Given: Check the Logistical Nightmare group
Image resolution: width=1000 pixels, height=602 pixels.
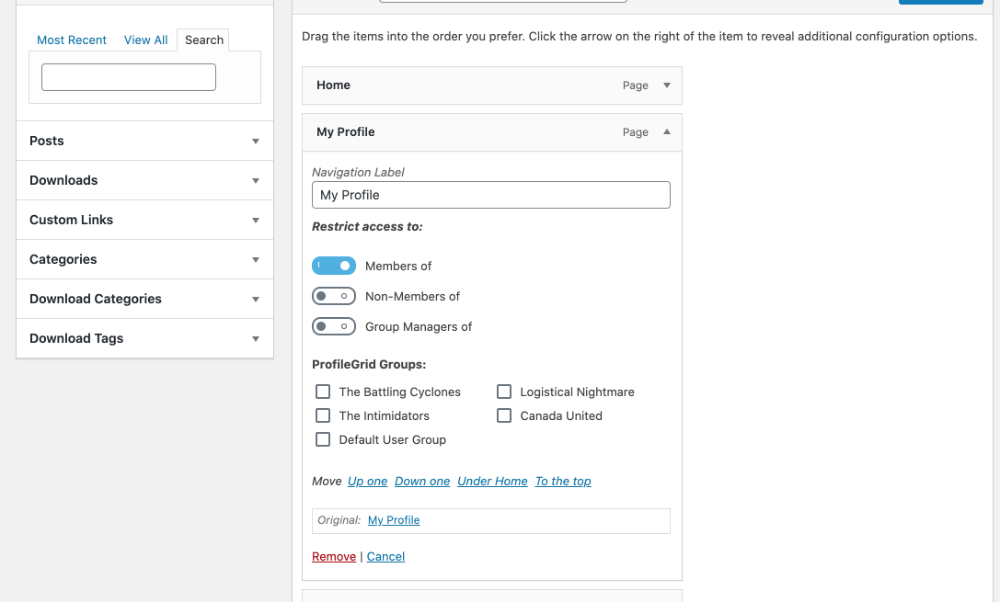Looking at the screenshot, I should click(x=504, y=392).
